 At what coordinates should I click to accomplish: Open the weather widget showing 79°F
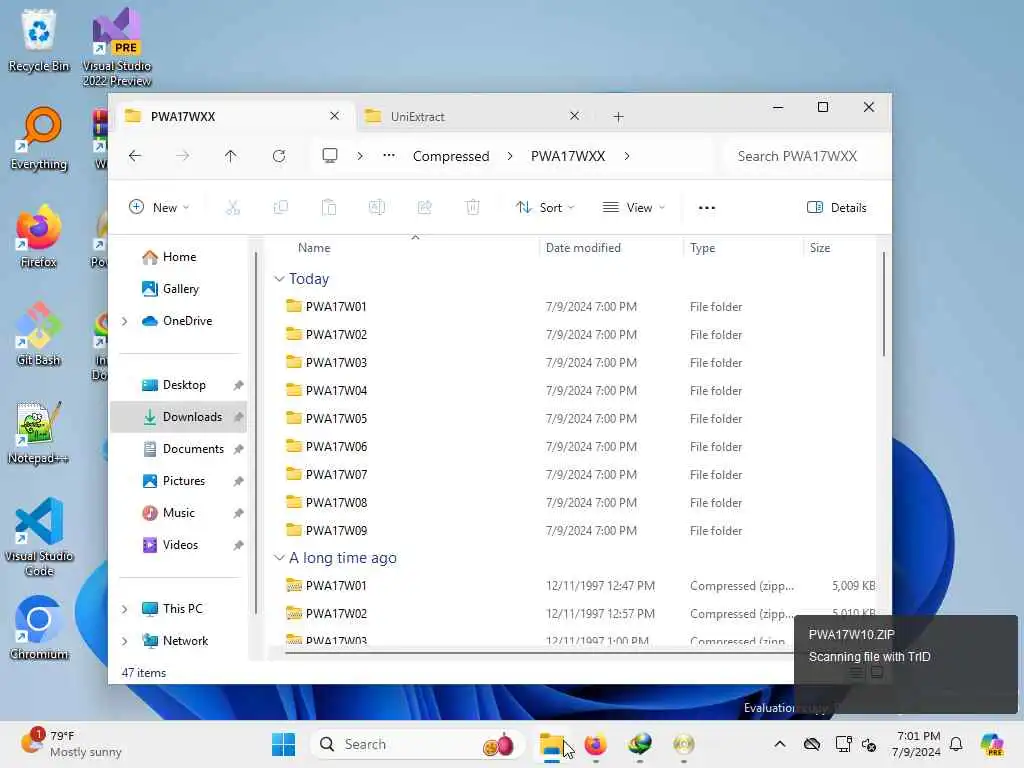pyautogui.click(x=72, y=744)
